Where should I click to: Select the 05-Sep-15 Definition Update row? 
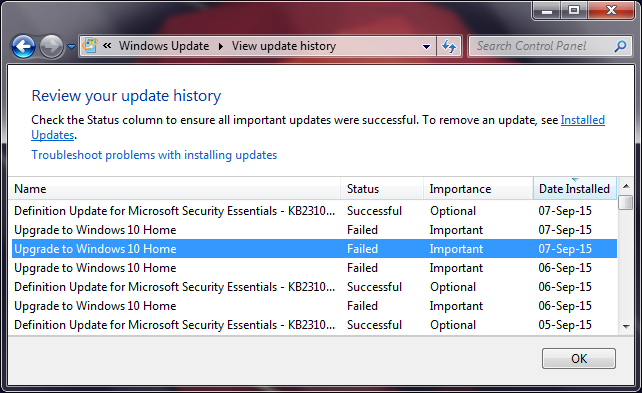(x=314, y=325)
